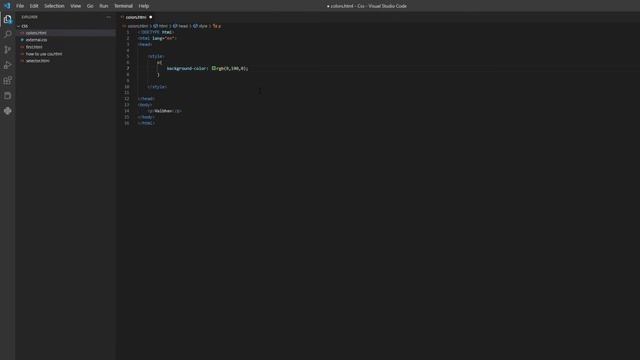Viewport: 640px width, 360px height.
Task: Click line number 7 in the gutter
Action: coord(128,69)
